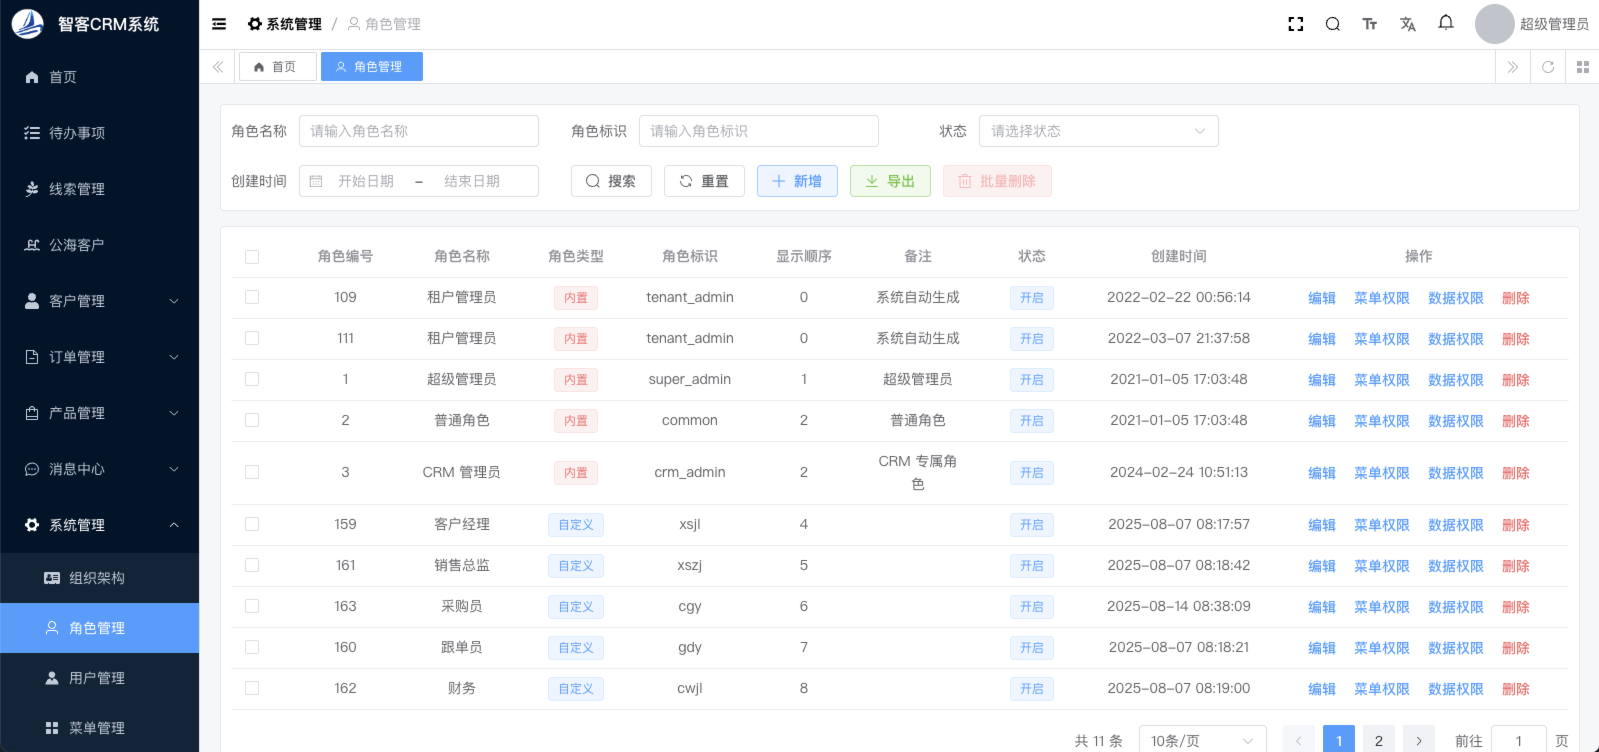Click 编辑 link for 超级管理员 row
This screenshot has height=752, width=1599.
tap(1322, 380)
